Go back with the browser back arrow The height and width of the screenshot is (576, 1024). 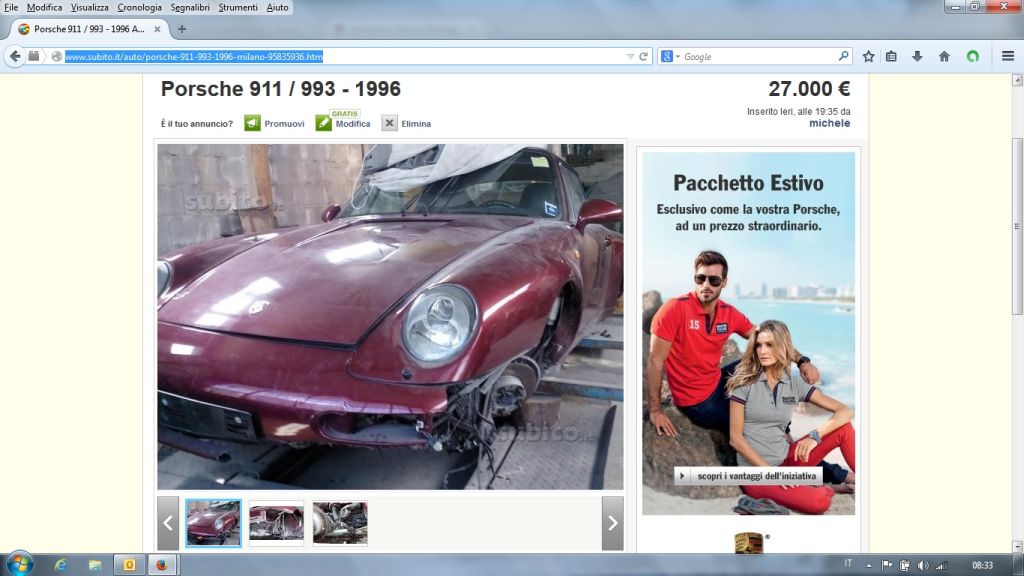tap(15, 56)
